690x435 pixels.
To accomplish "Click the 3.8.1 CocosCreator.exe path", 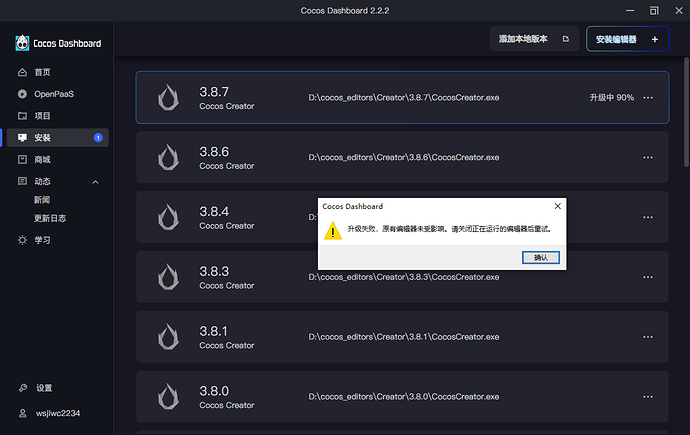I will click(404, 337).
